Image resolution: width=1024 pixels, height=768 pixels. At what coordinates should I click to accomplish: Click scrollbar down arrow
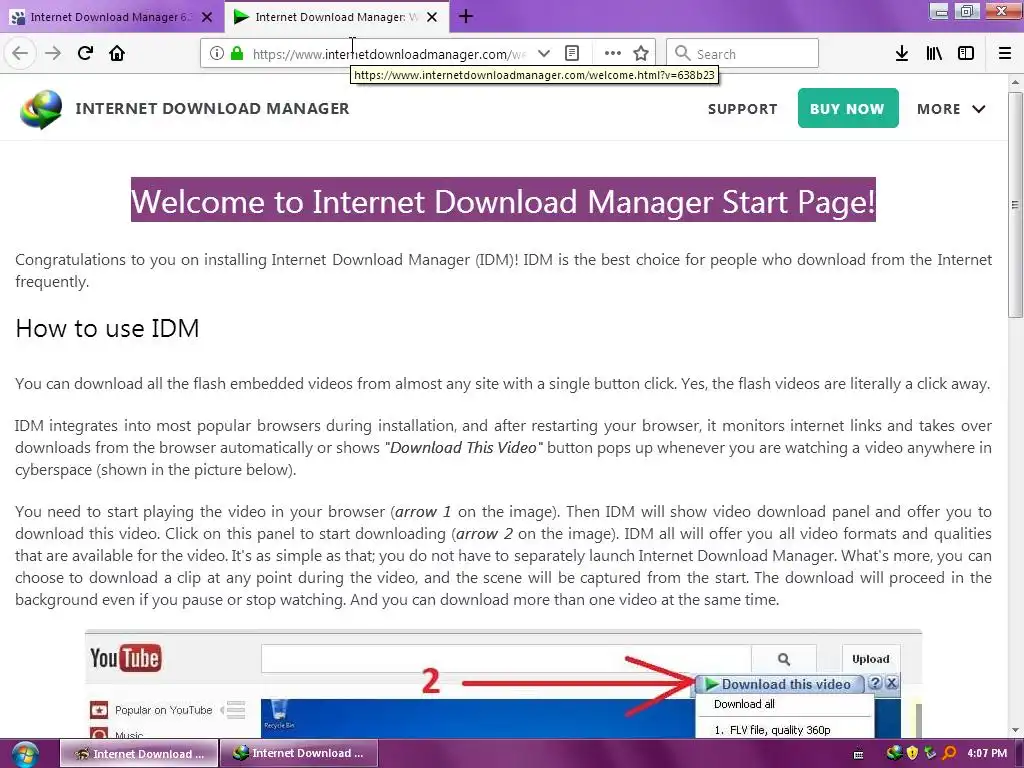(1015, 730)
